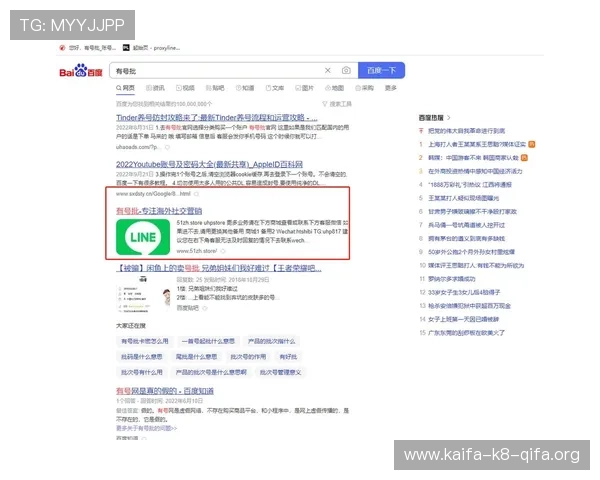This screenshot has height=480, width=600.
Task: Select related search 有好批
Action: [288, 357]
